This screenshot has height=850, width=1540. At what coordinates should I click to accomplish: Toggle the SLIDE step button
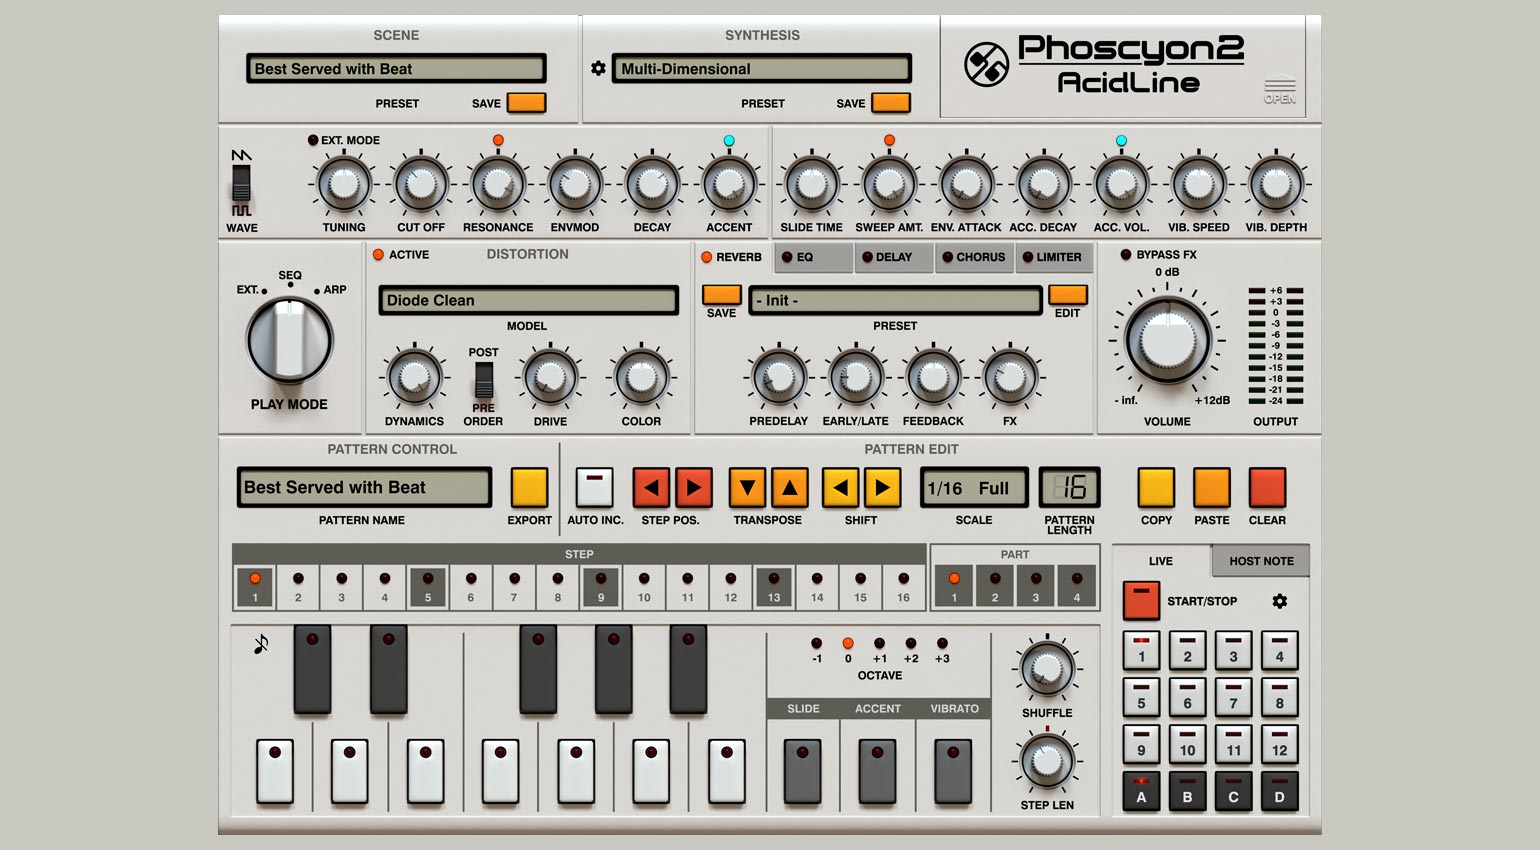[802, 770]
